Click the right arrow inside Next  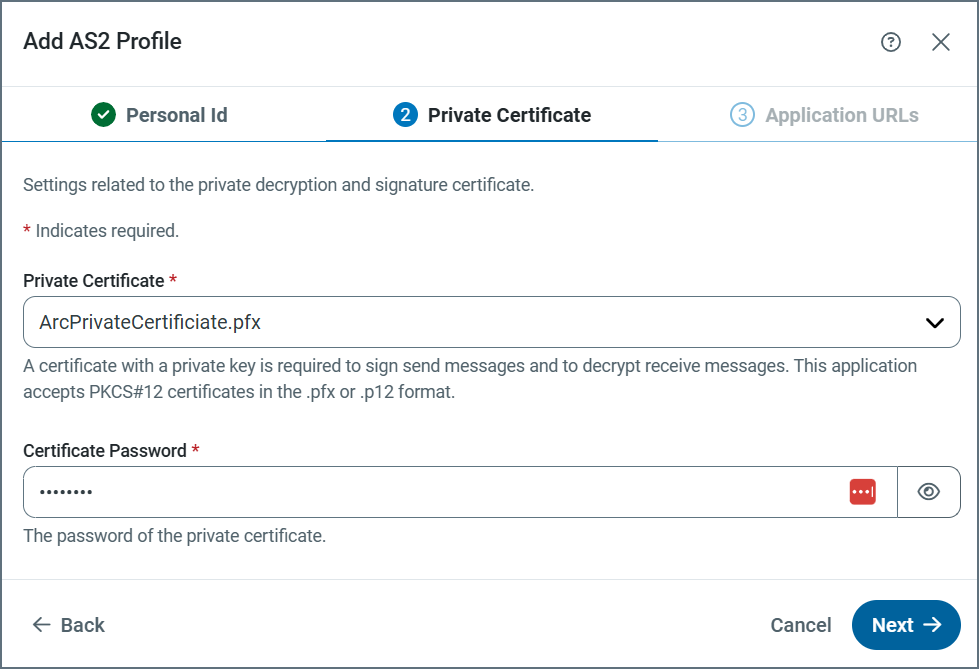(932, 625)
